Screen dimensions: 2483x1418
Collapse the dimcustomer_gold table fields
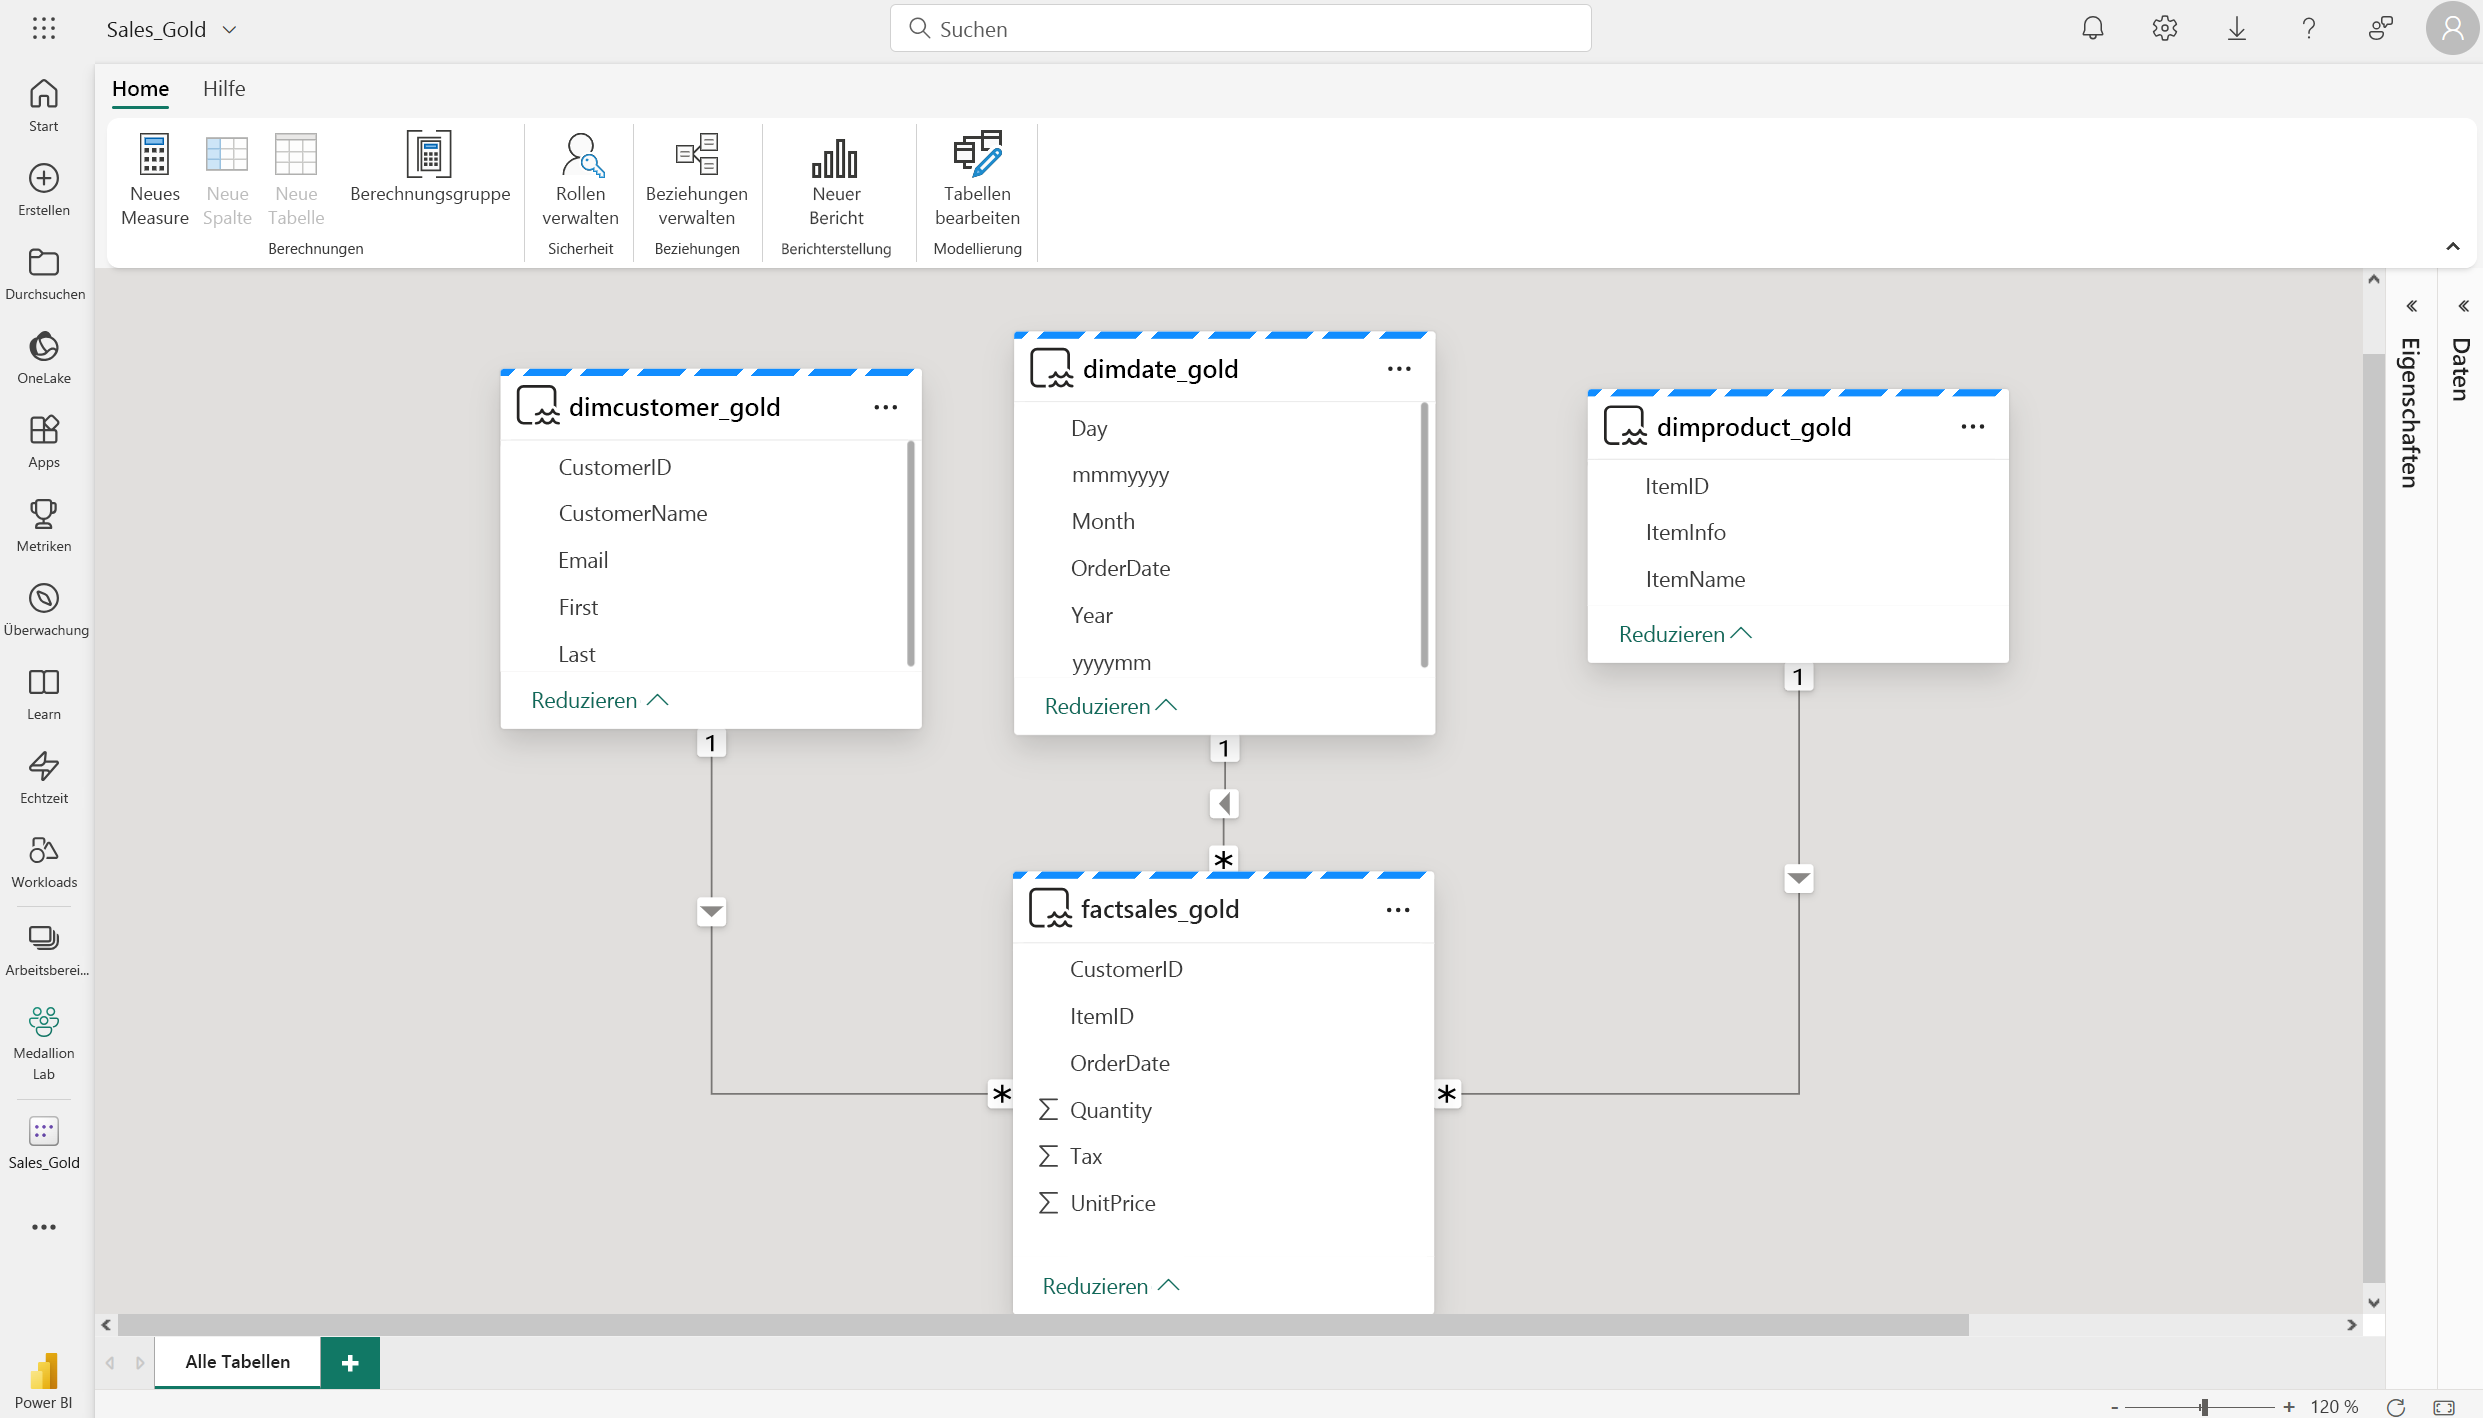599,698
